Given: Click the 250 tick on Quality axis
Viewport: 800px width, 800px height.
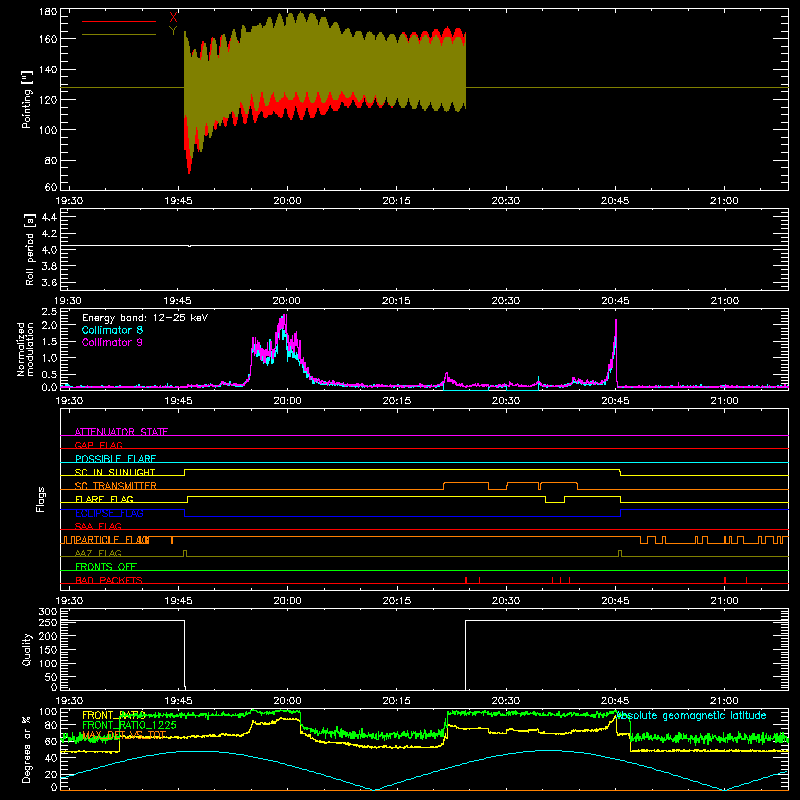Looking at the screenshot, I should [48, 623].
